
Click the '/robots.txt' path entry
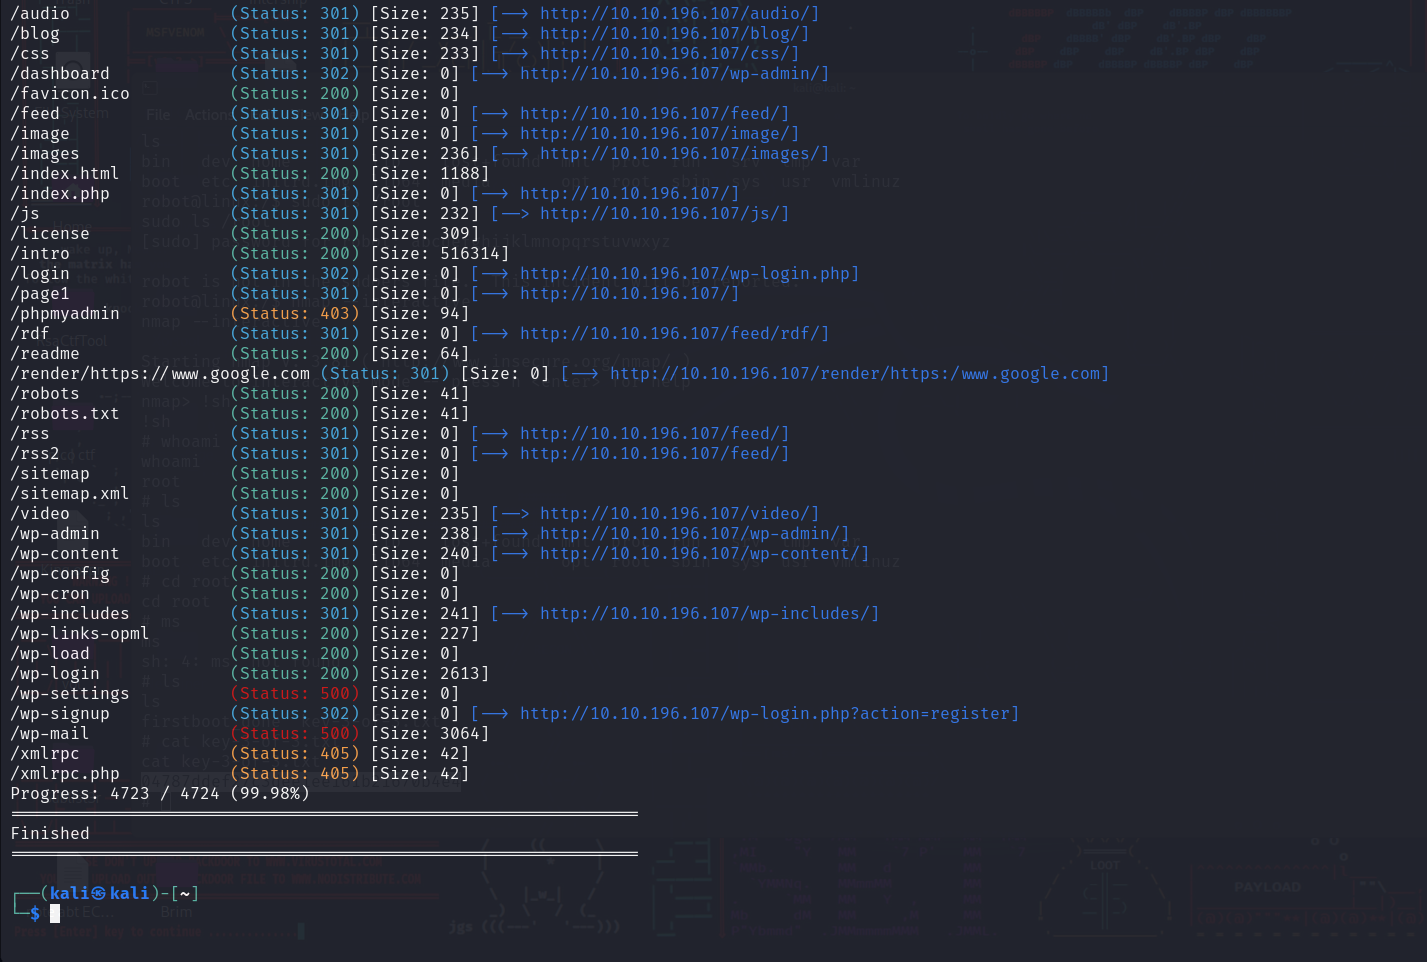(x=65, y=413)
